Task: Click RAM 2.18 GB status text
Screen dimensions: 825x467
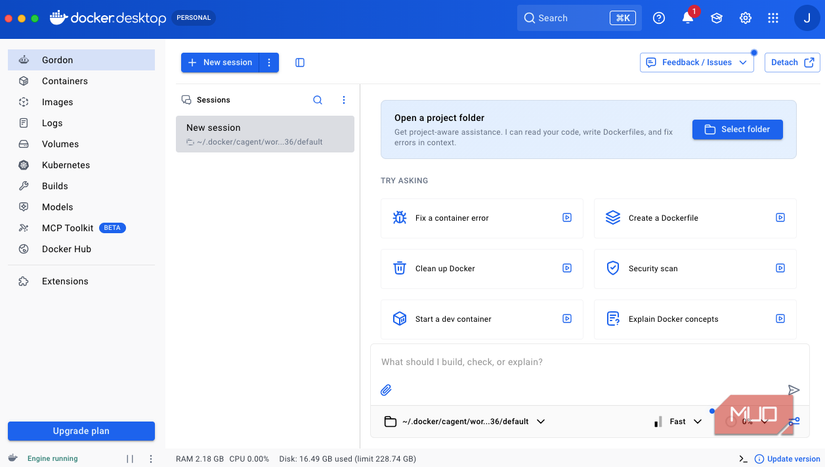Action: [199, 459]
